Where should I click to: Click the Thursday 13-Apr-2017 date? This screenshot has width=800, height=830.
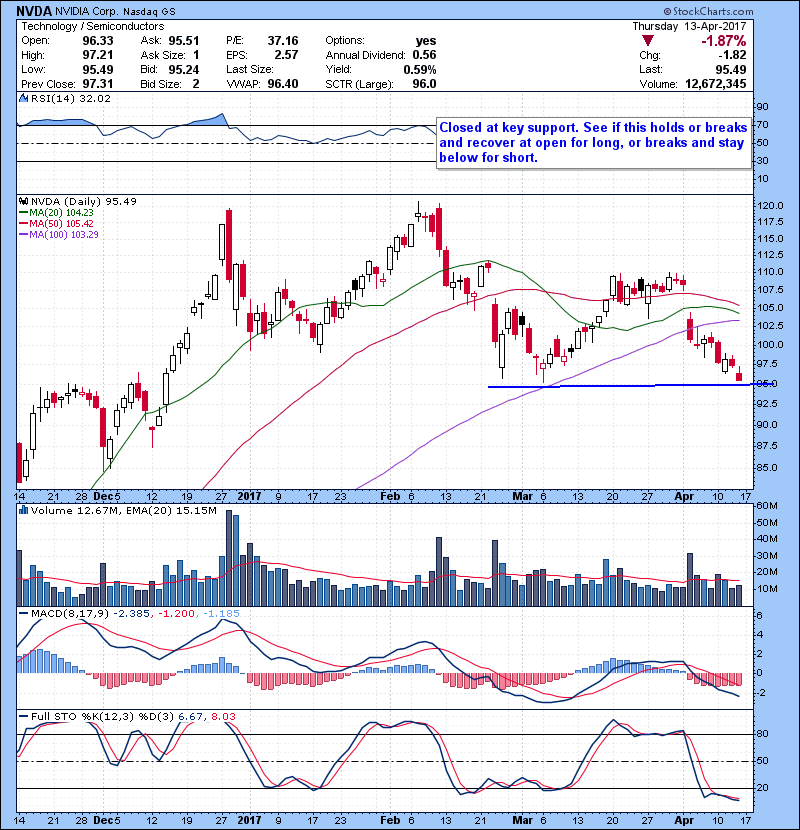(689, 26)
